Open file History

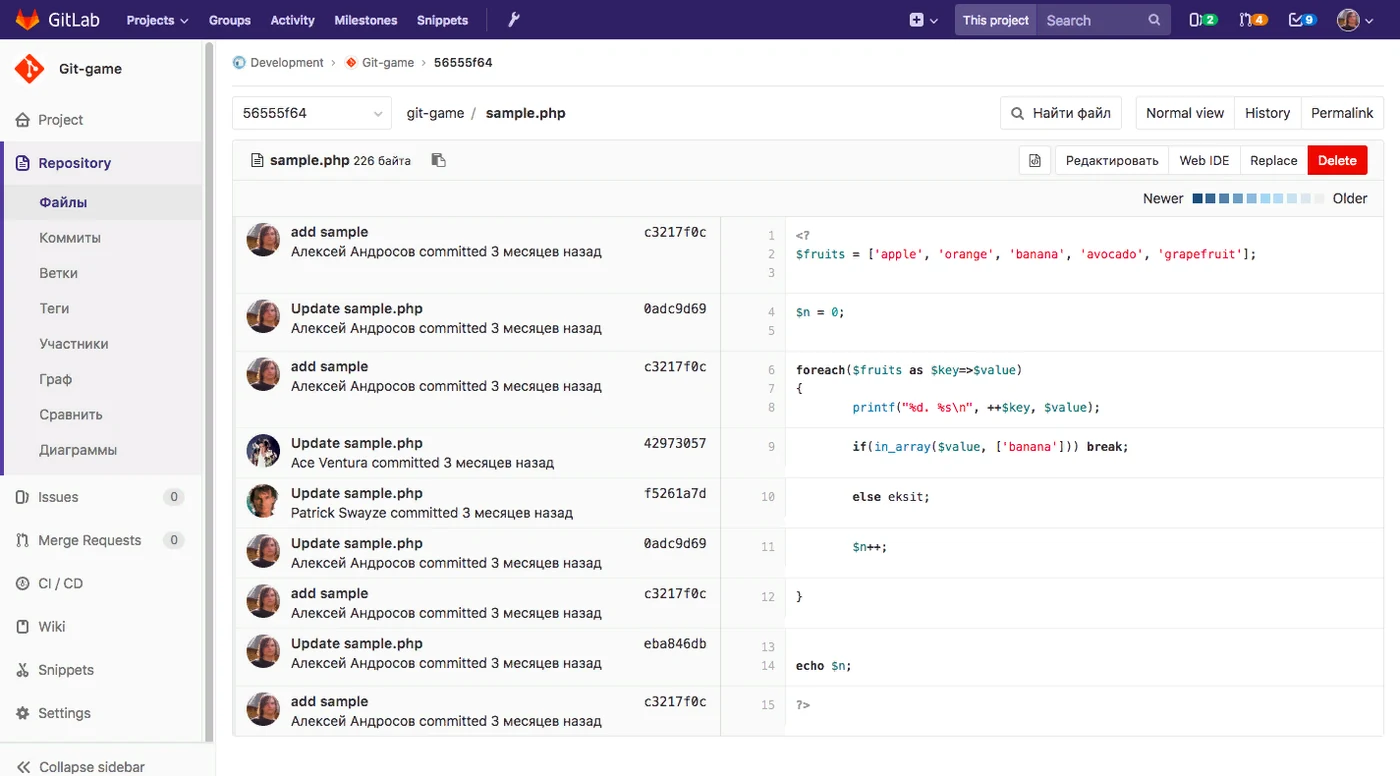[x=1267, y=113]
